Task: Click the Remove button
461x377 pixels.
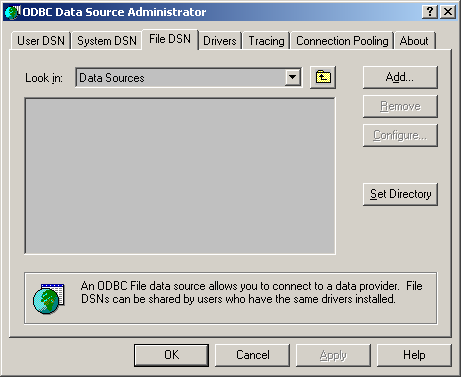Action: 400,106
